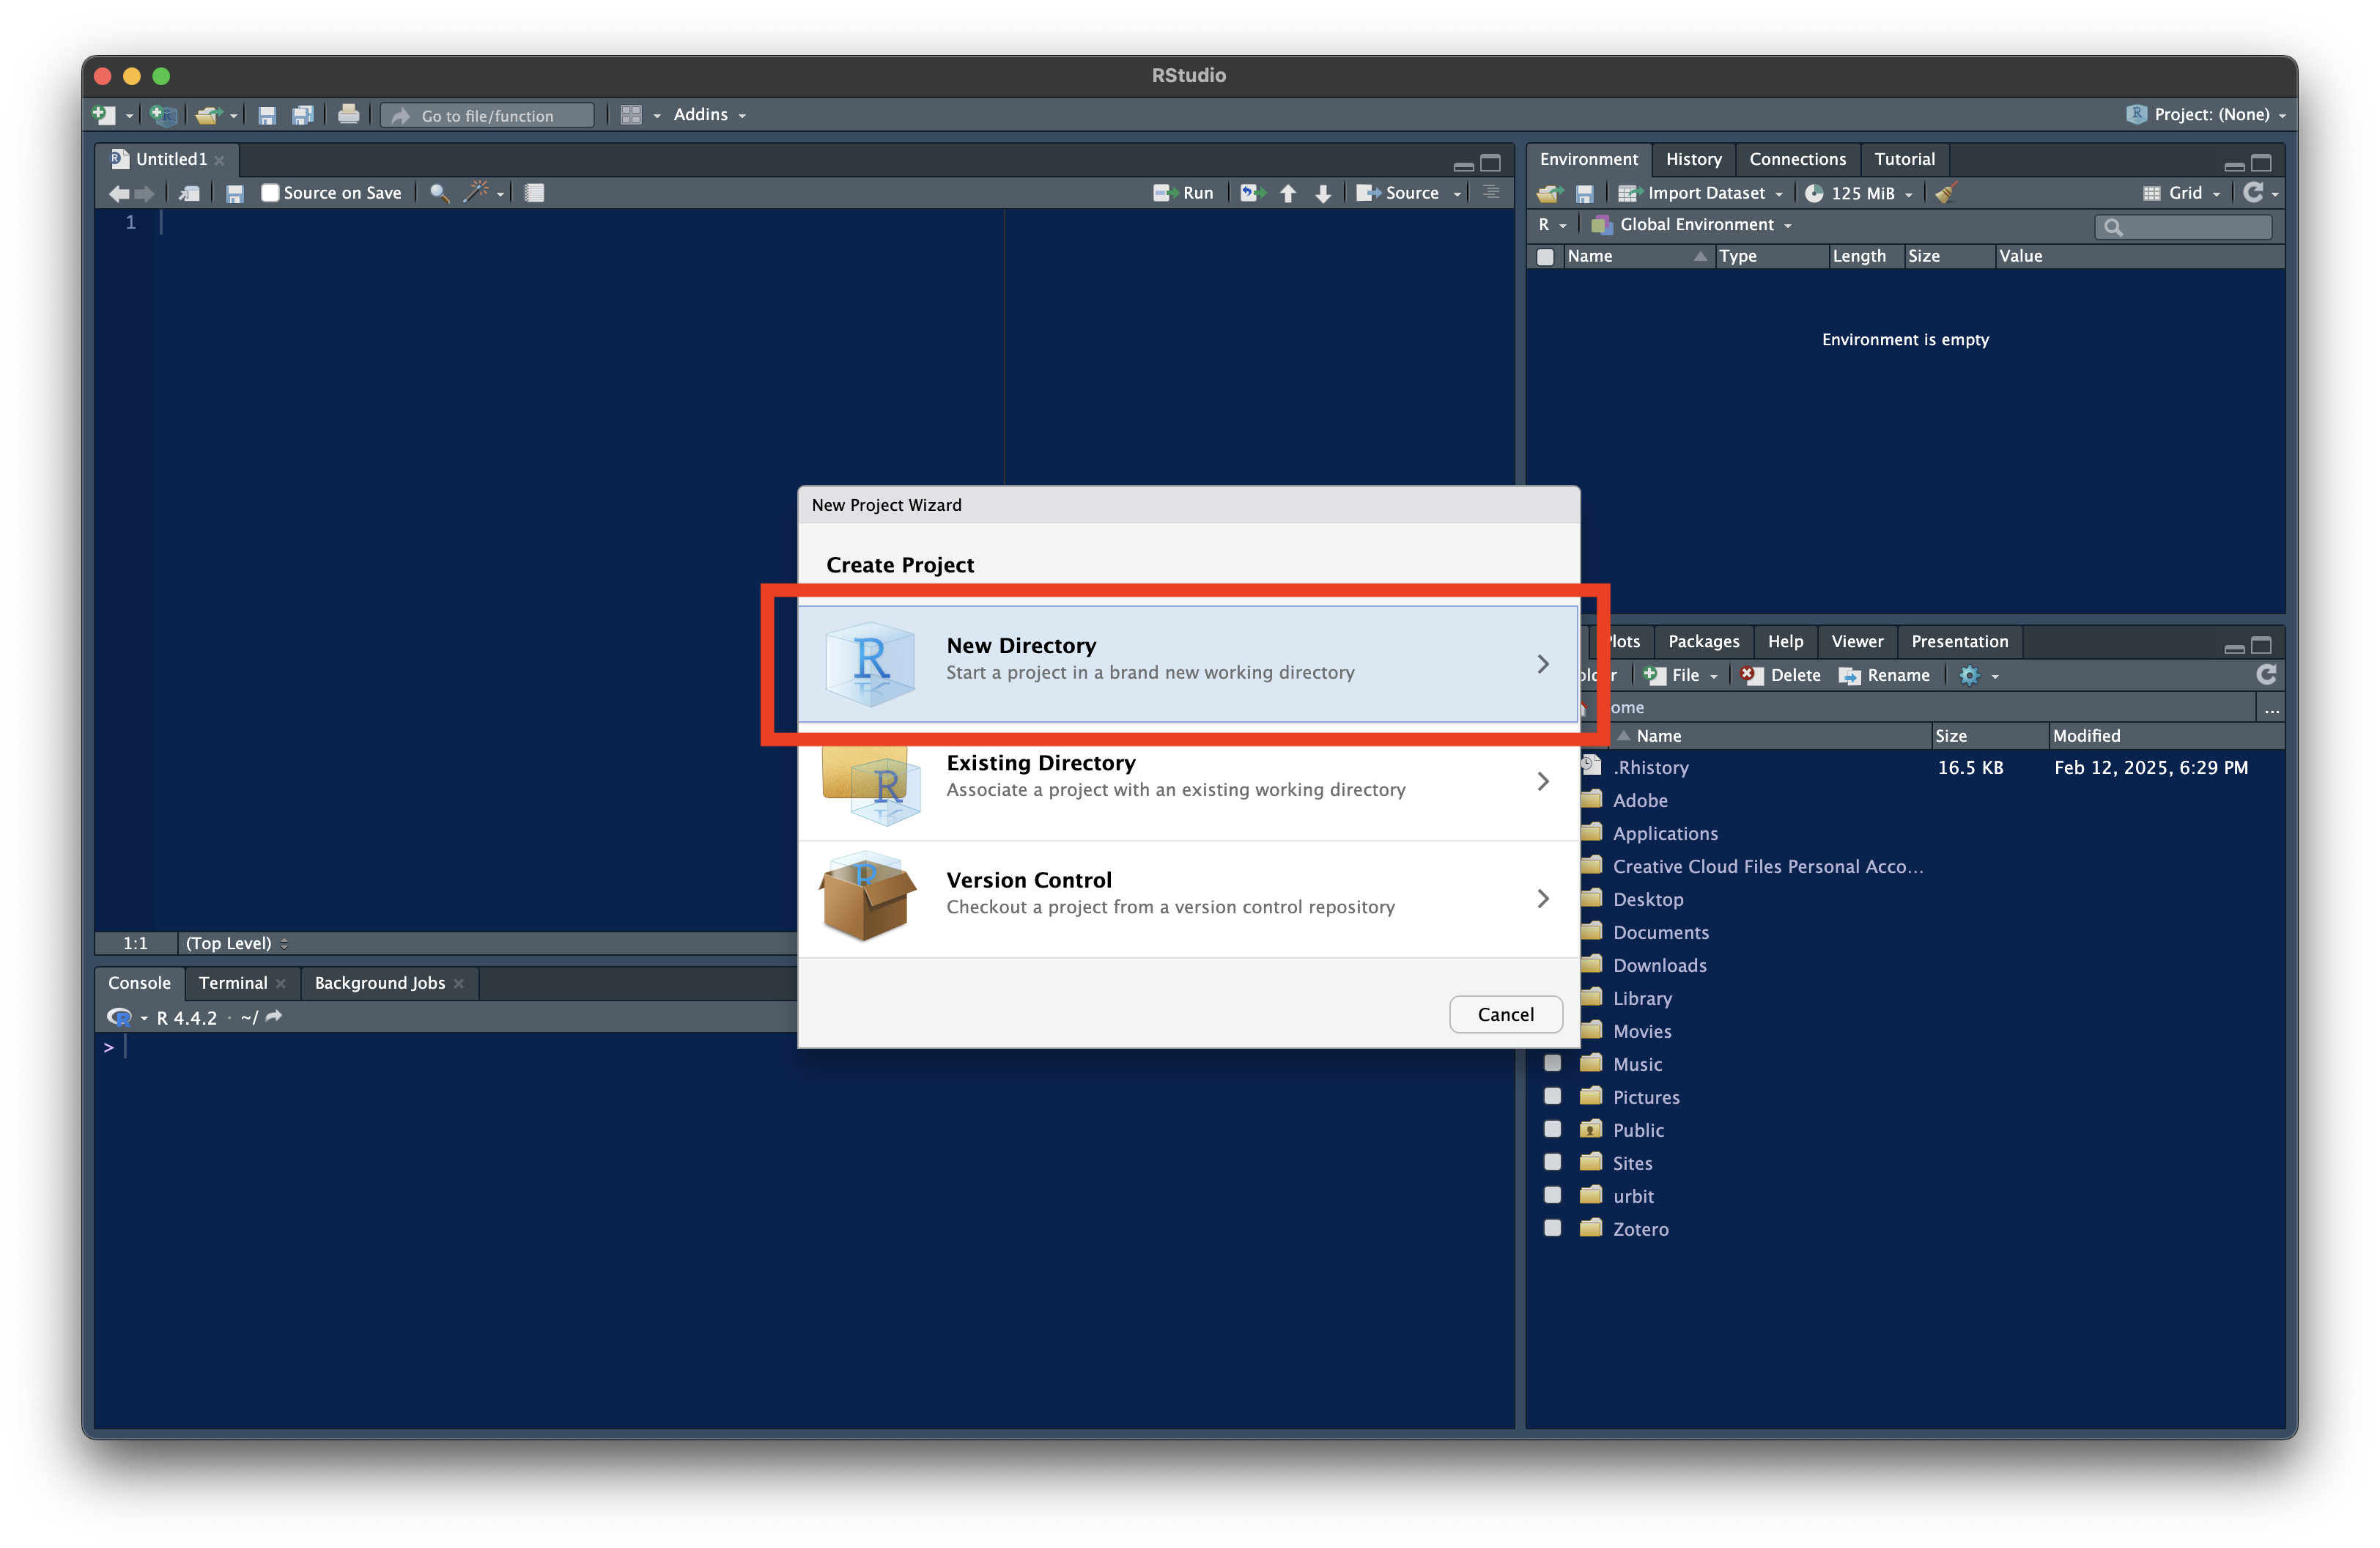Viewport: 2380px width, 1548px height.
Task: Switch to the History tab
Action: [1693, 159]
